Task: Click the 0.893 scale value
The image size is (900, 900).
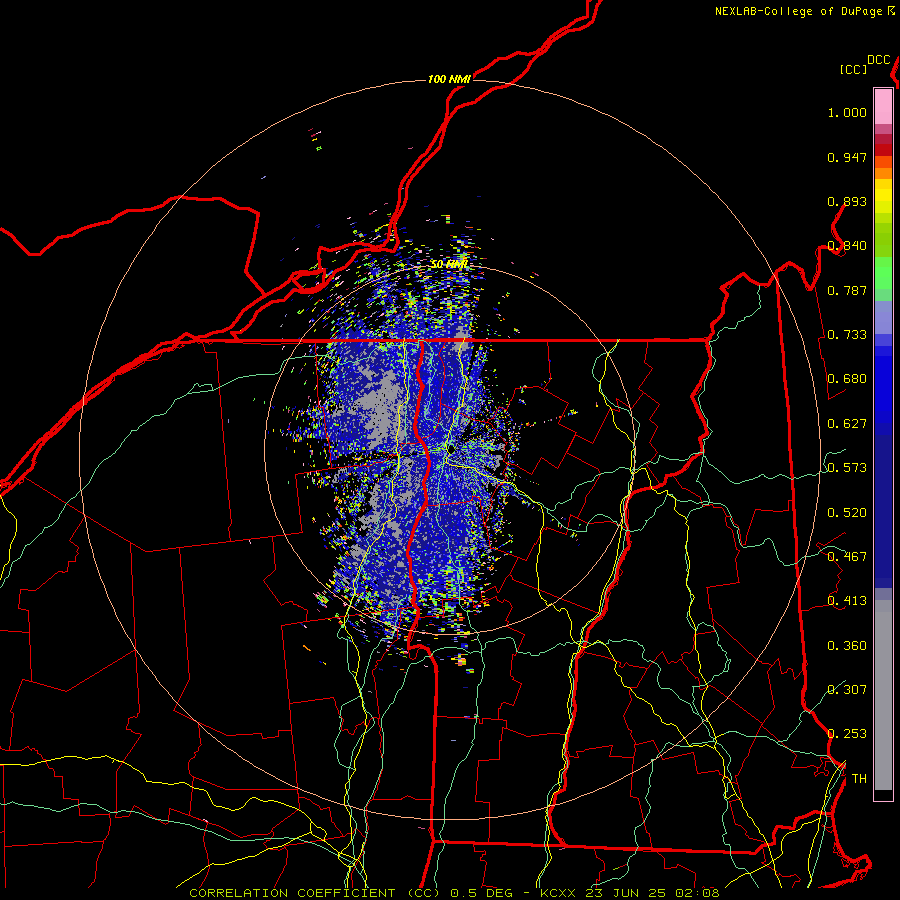Action: (847, 201)
